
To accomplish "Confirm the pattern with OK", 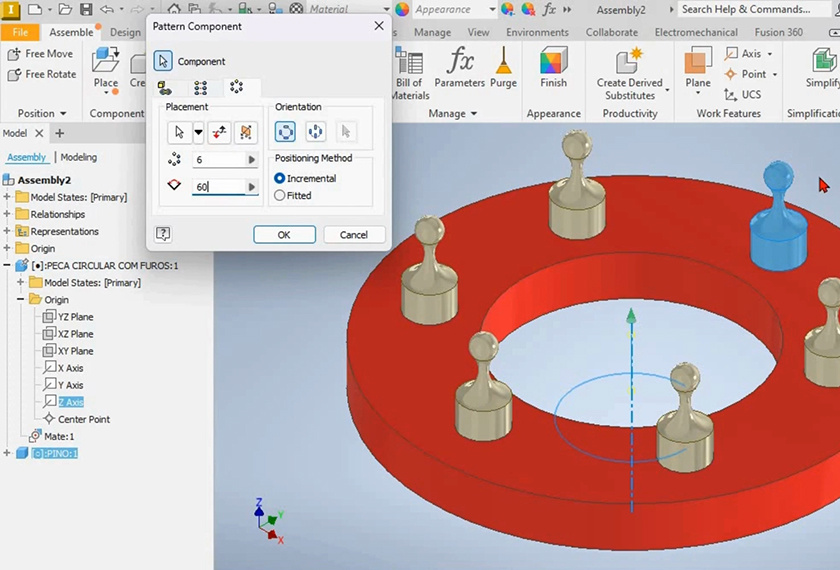I will [284, 234].
